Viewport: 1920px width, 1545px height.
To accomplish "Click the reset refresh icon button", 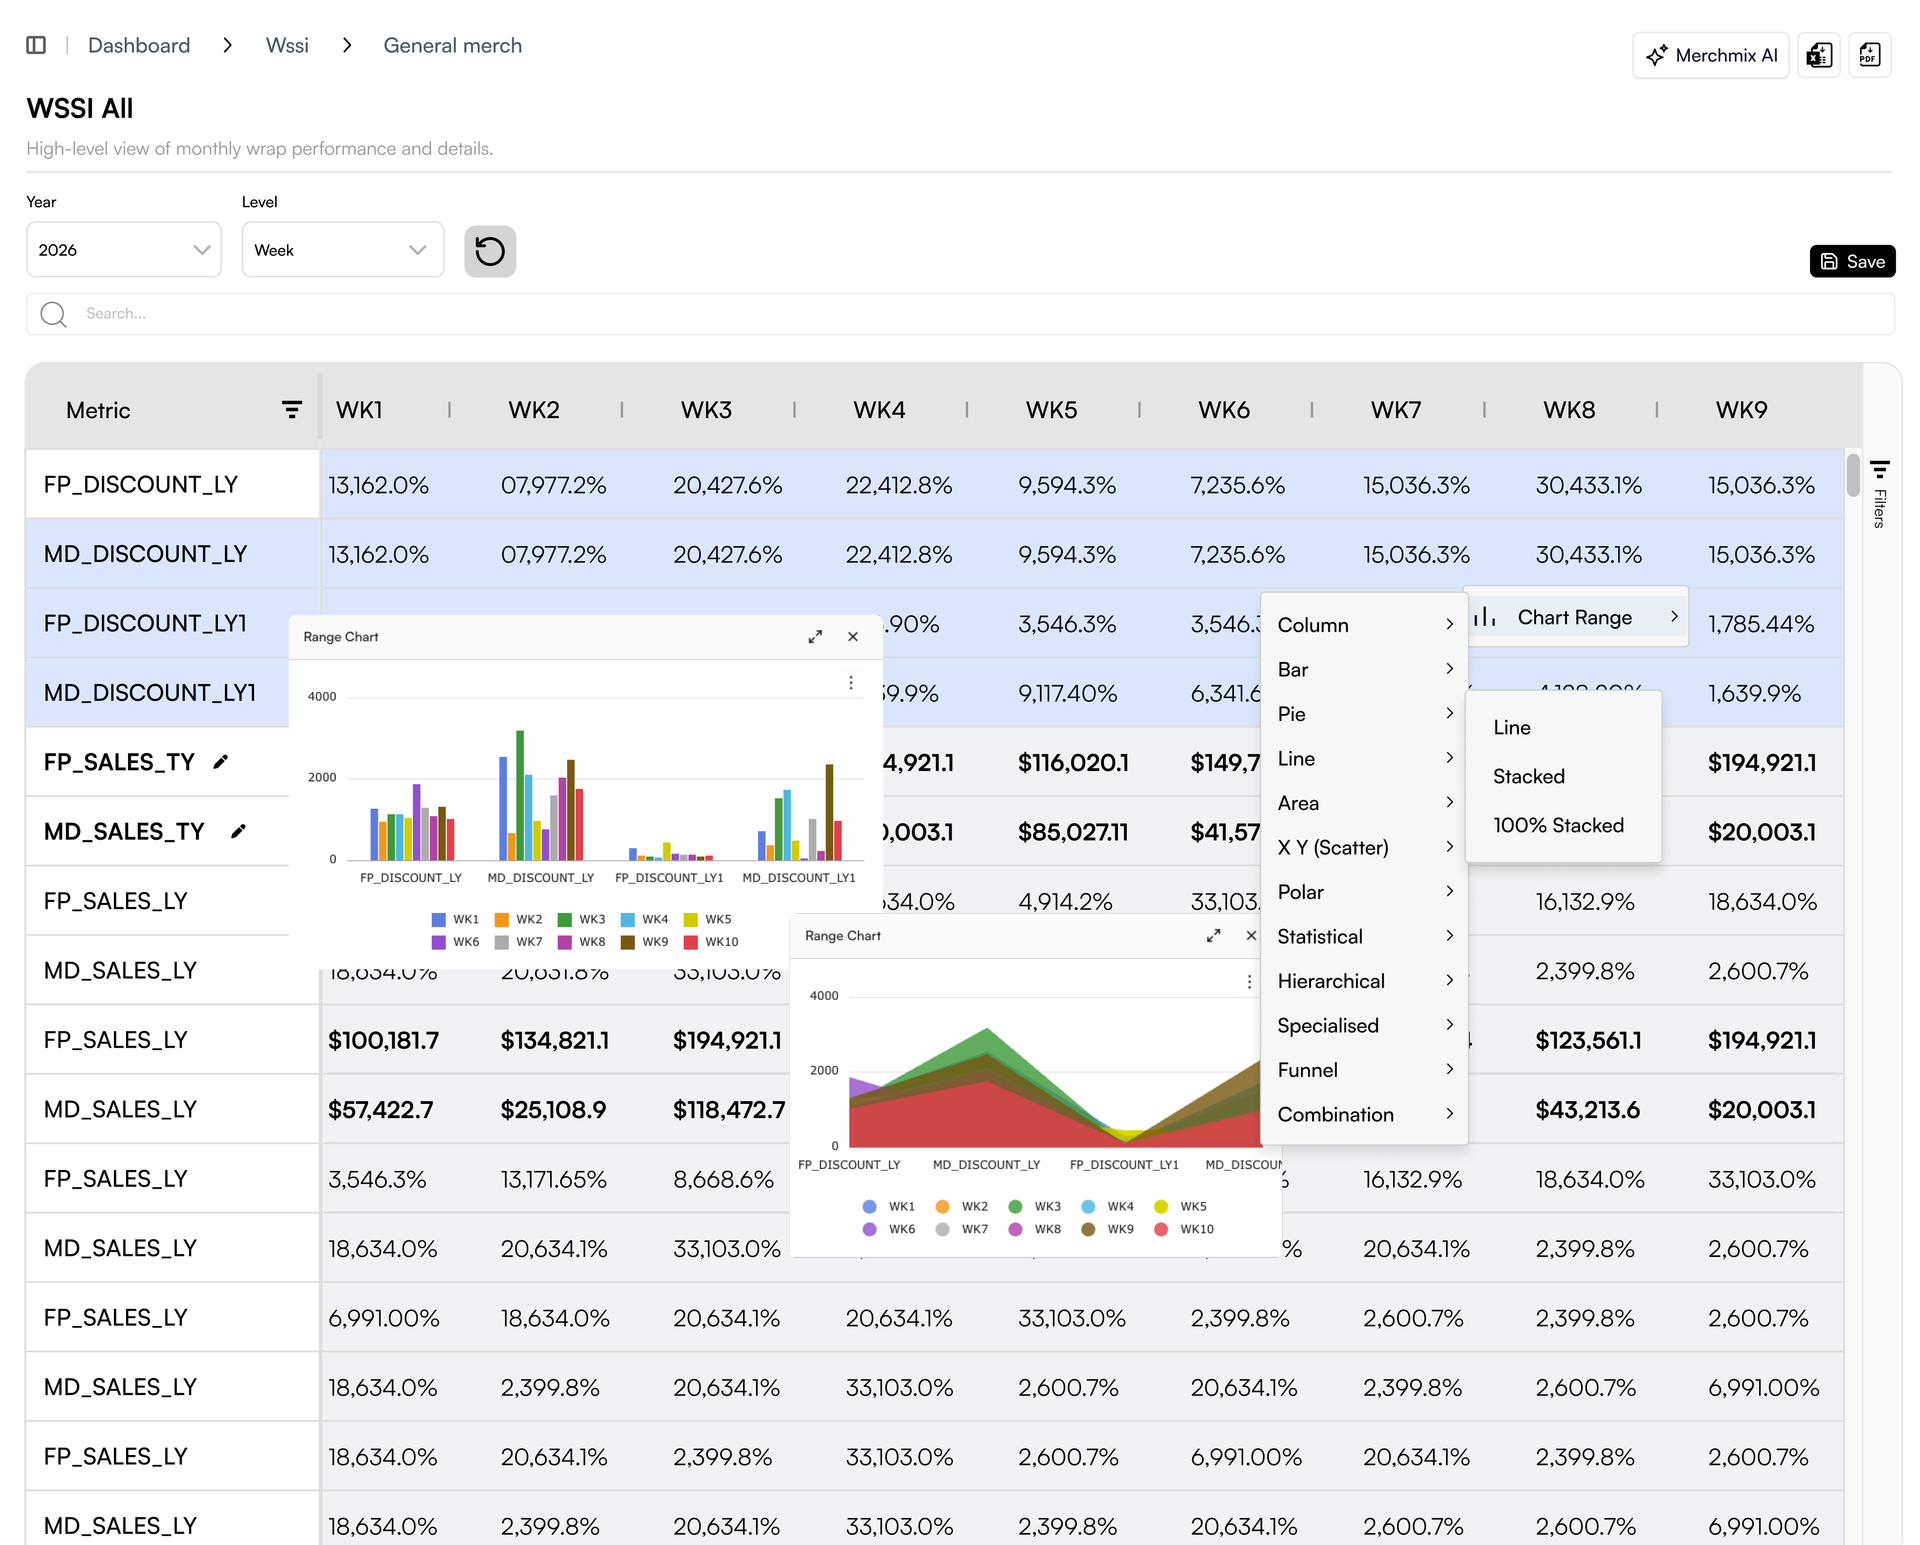I will pos(490,250).
